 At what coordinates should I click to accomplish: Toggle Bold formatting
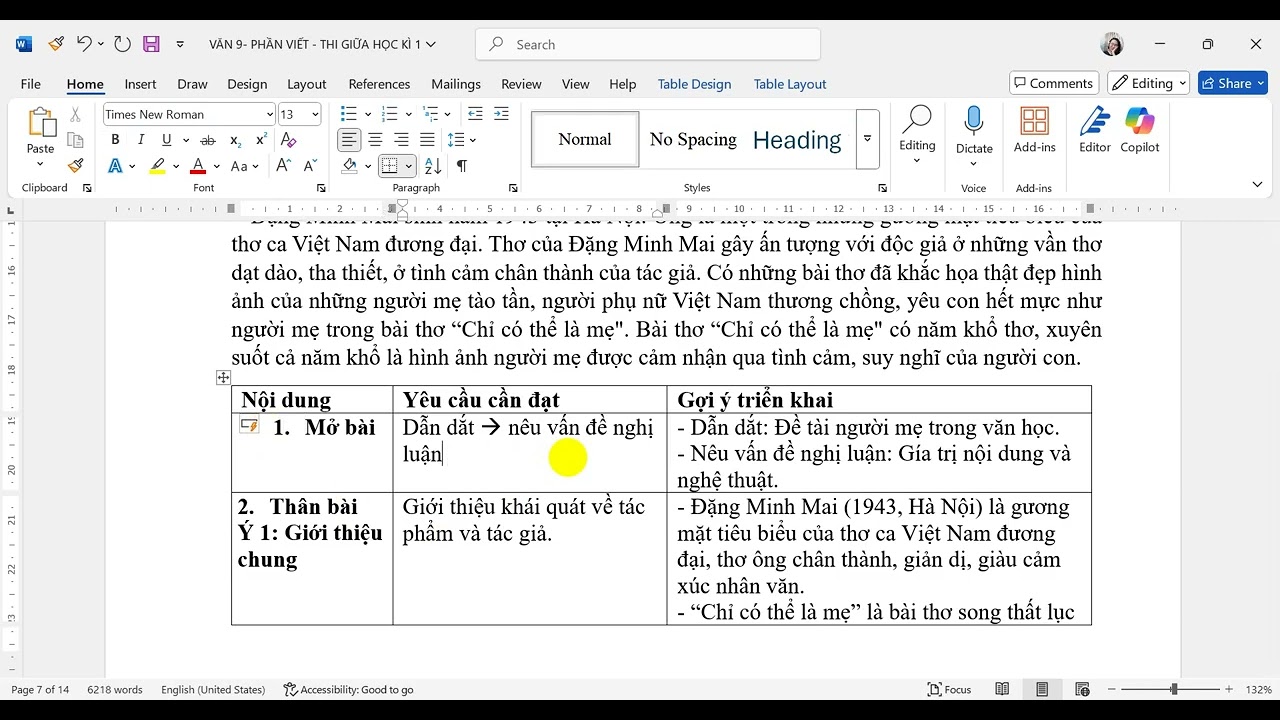[x=115, y=140]
